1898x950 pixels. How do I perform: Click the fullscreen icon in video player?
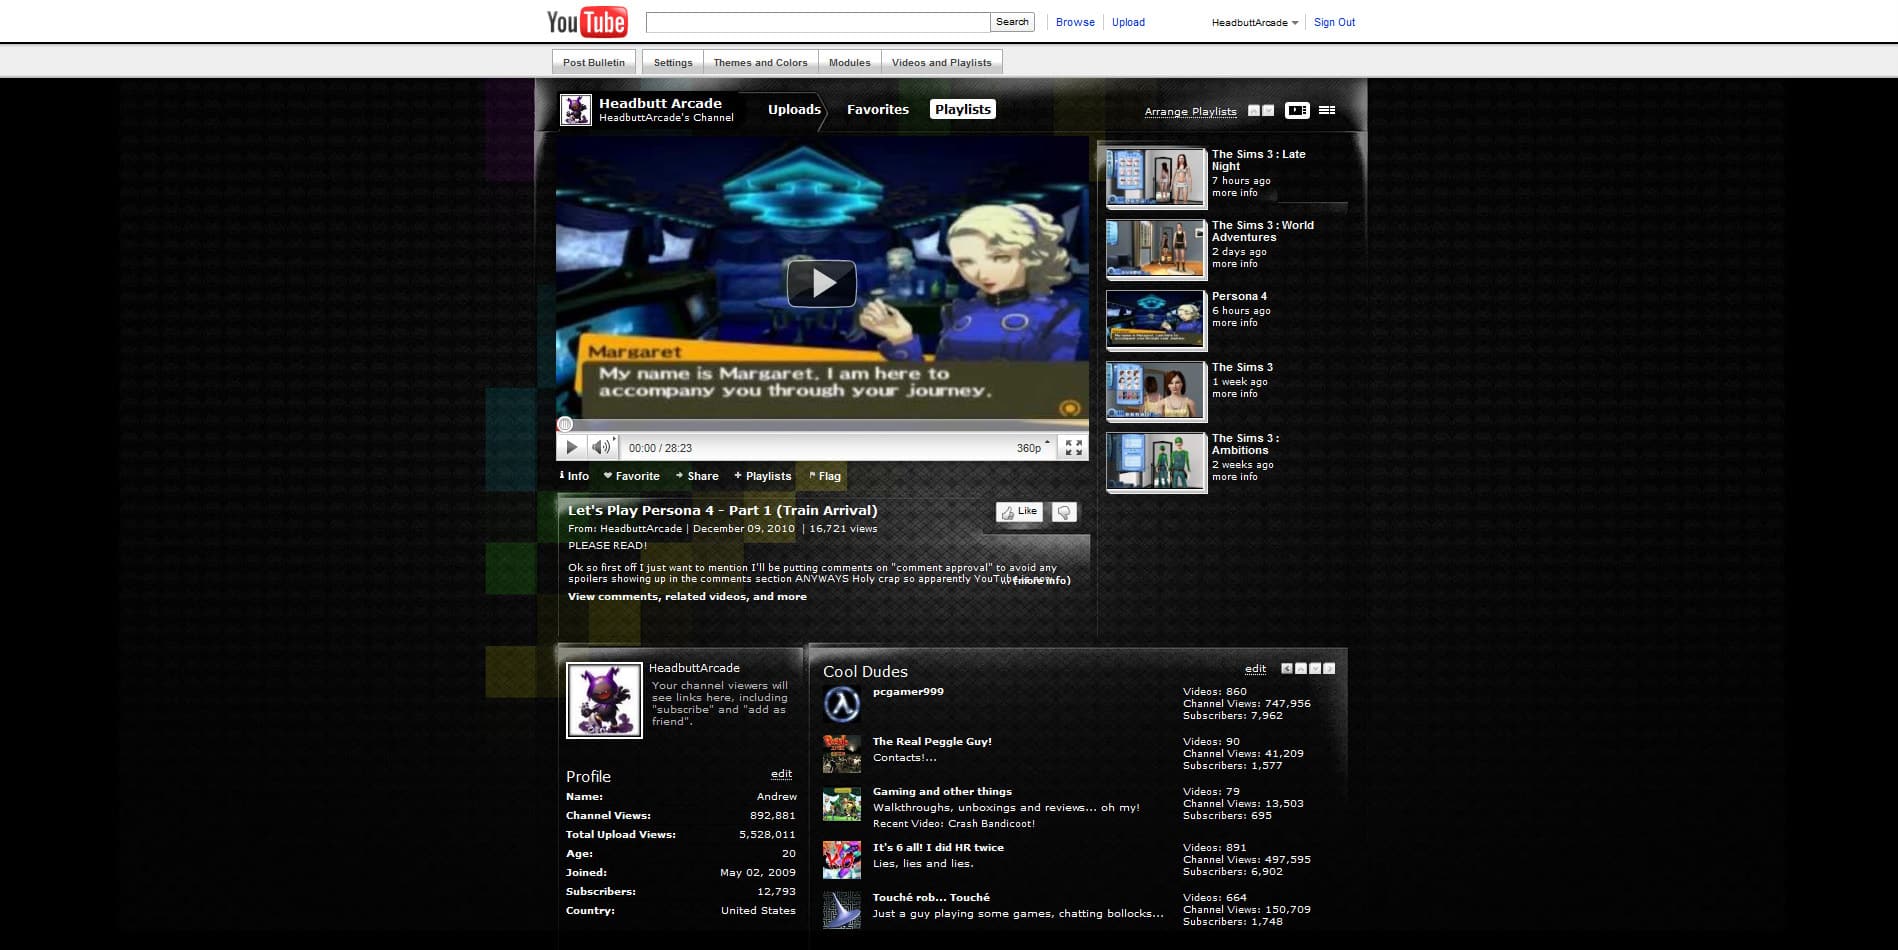[1073, 448]
